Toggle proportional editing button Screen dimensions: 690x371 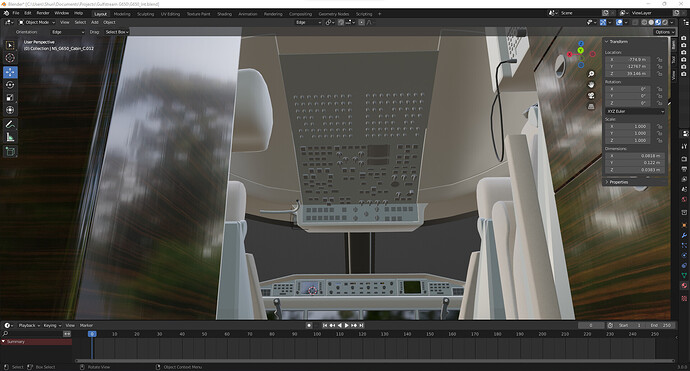(361, 22)
